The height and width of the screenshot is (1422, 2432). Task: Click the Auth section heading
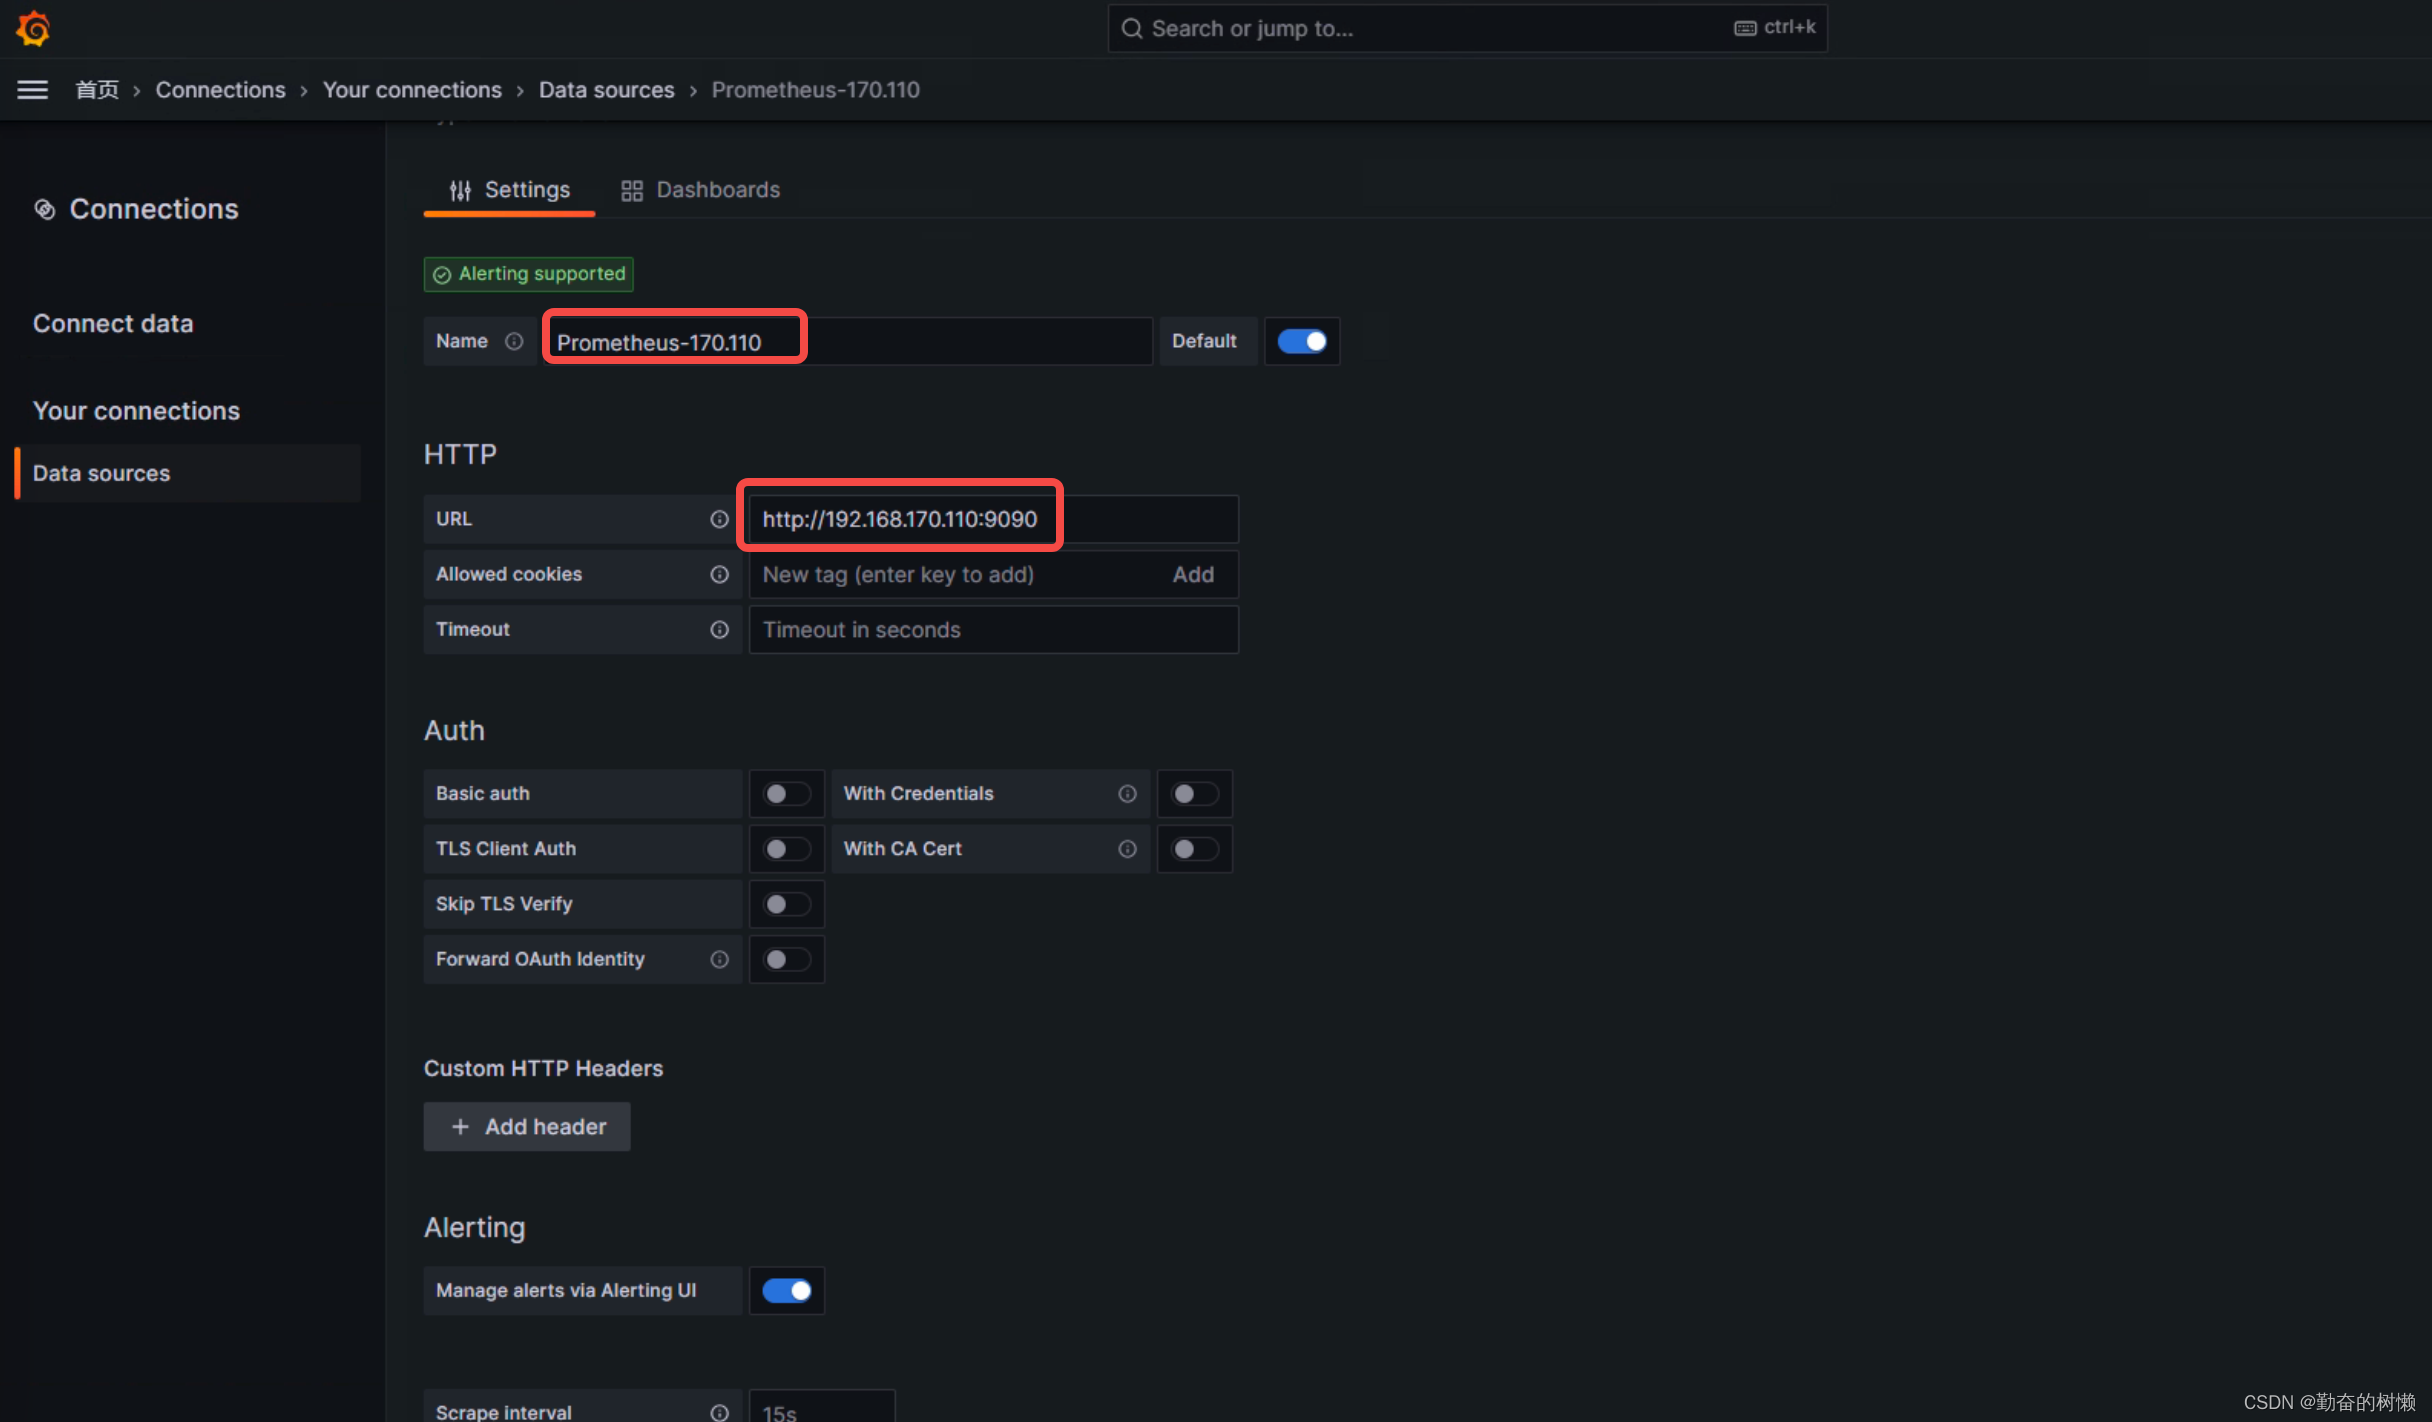[x=454, y=731]
